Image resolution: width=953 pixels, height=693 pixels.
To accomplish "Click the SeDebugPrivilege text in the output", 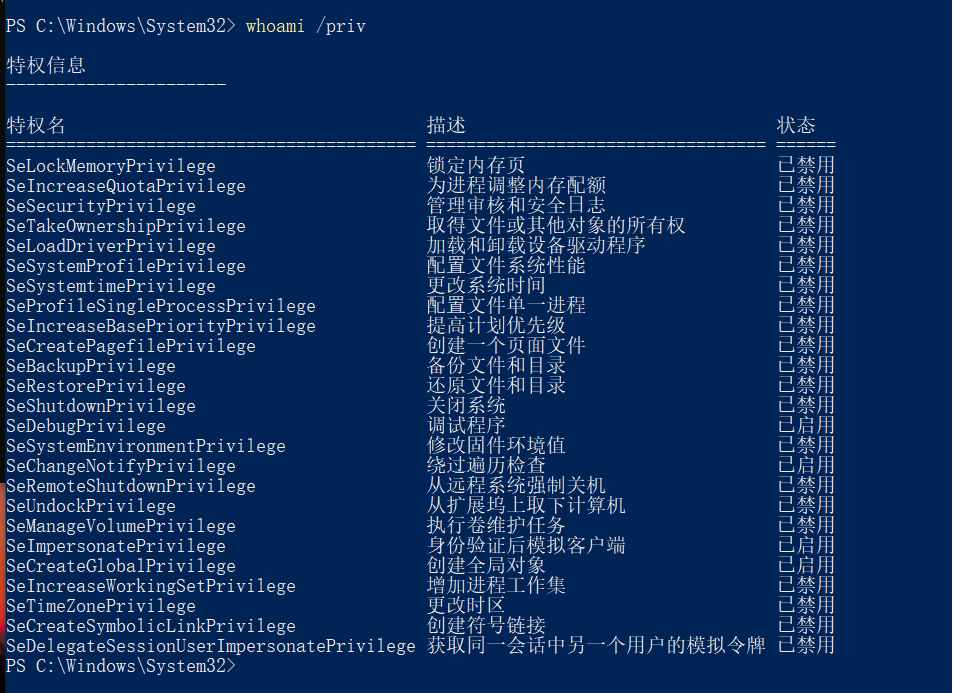I will tap(86, 426).
